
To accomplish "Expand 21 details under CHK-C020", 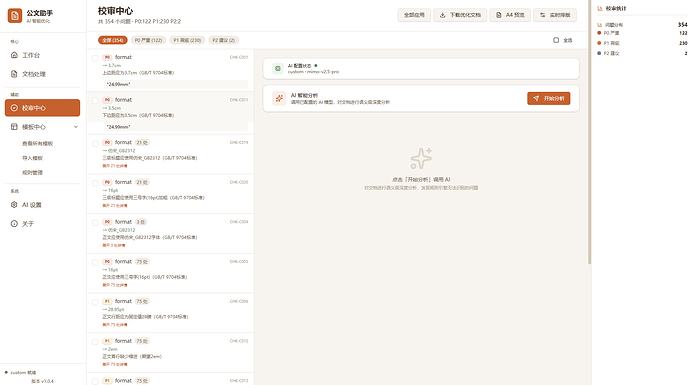I will [x=115, y=205].
